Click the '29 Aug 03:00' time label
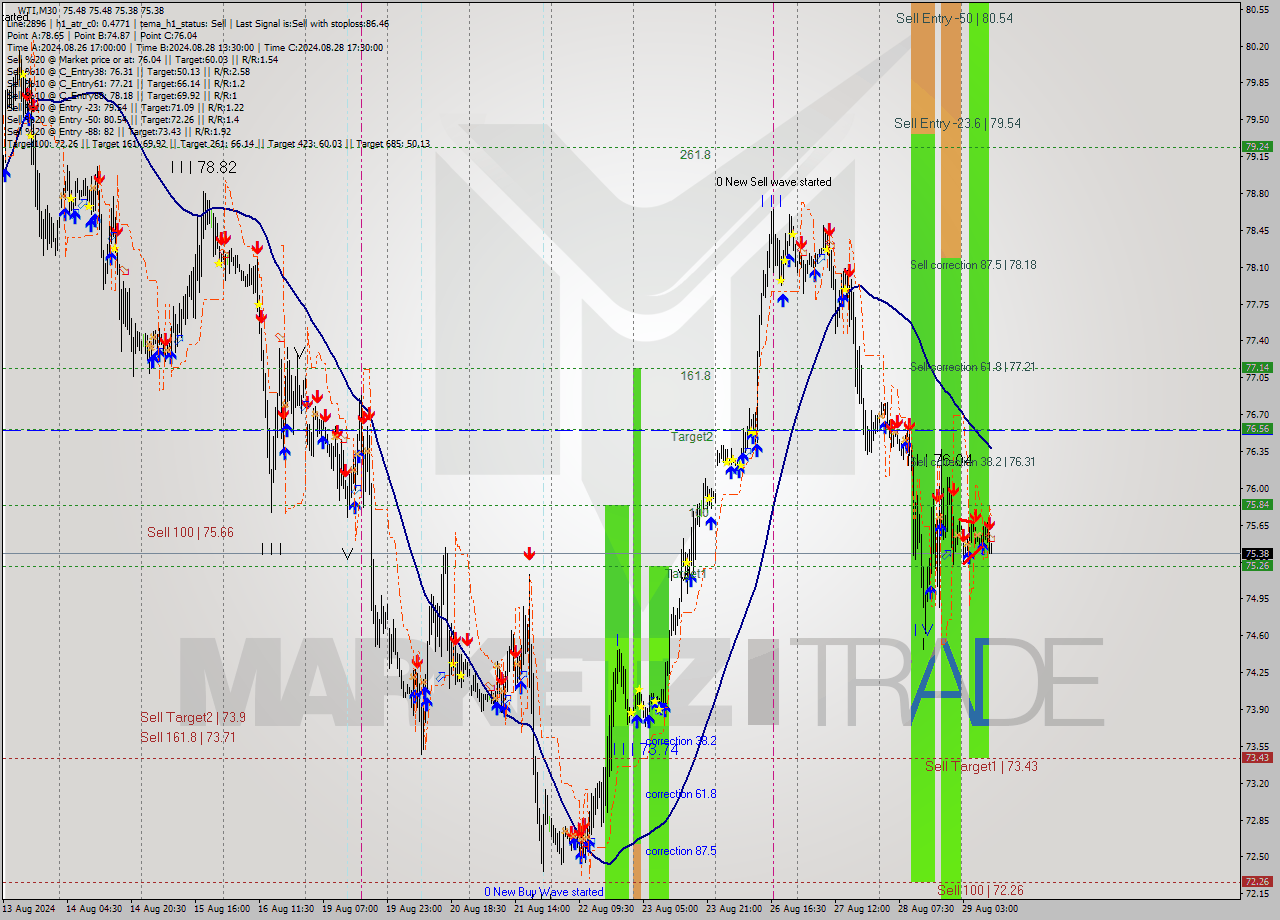The image size is (1280, 920). point(990,909)
